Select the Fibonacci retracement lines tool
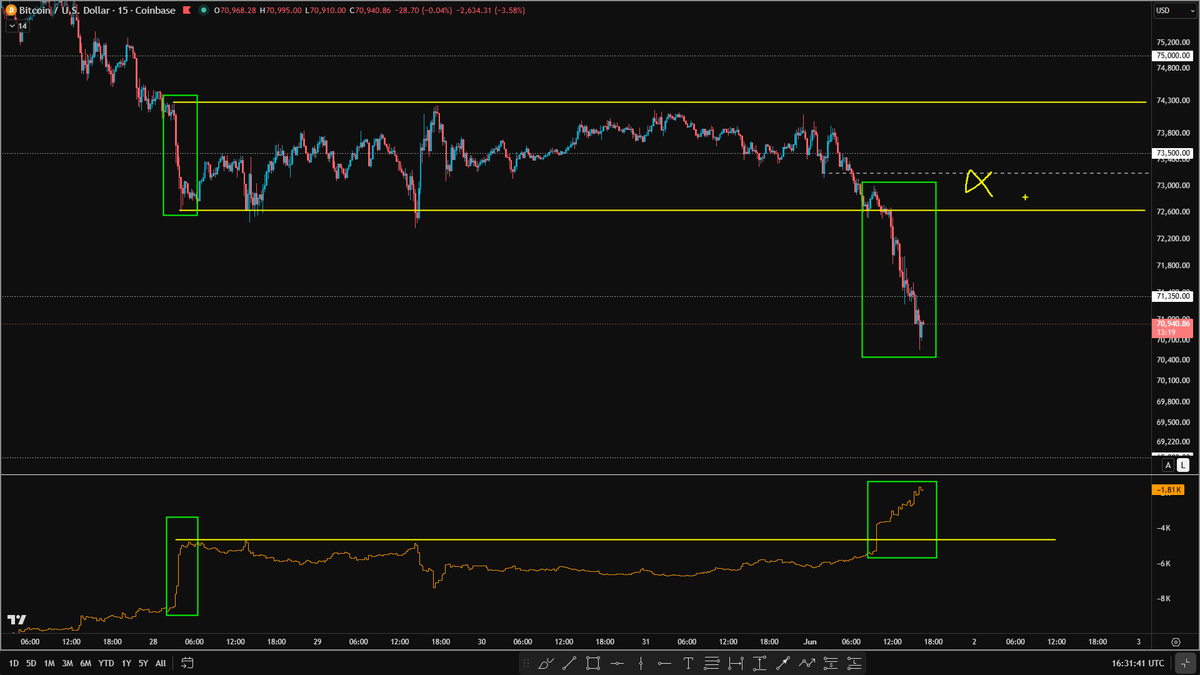 pyautogui.click(x=712, y=663)
